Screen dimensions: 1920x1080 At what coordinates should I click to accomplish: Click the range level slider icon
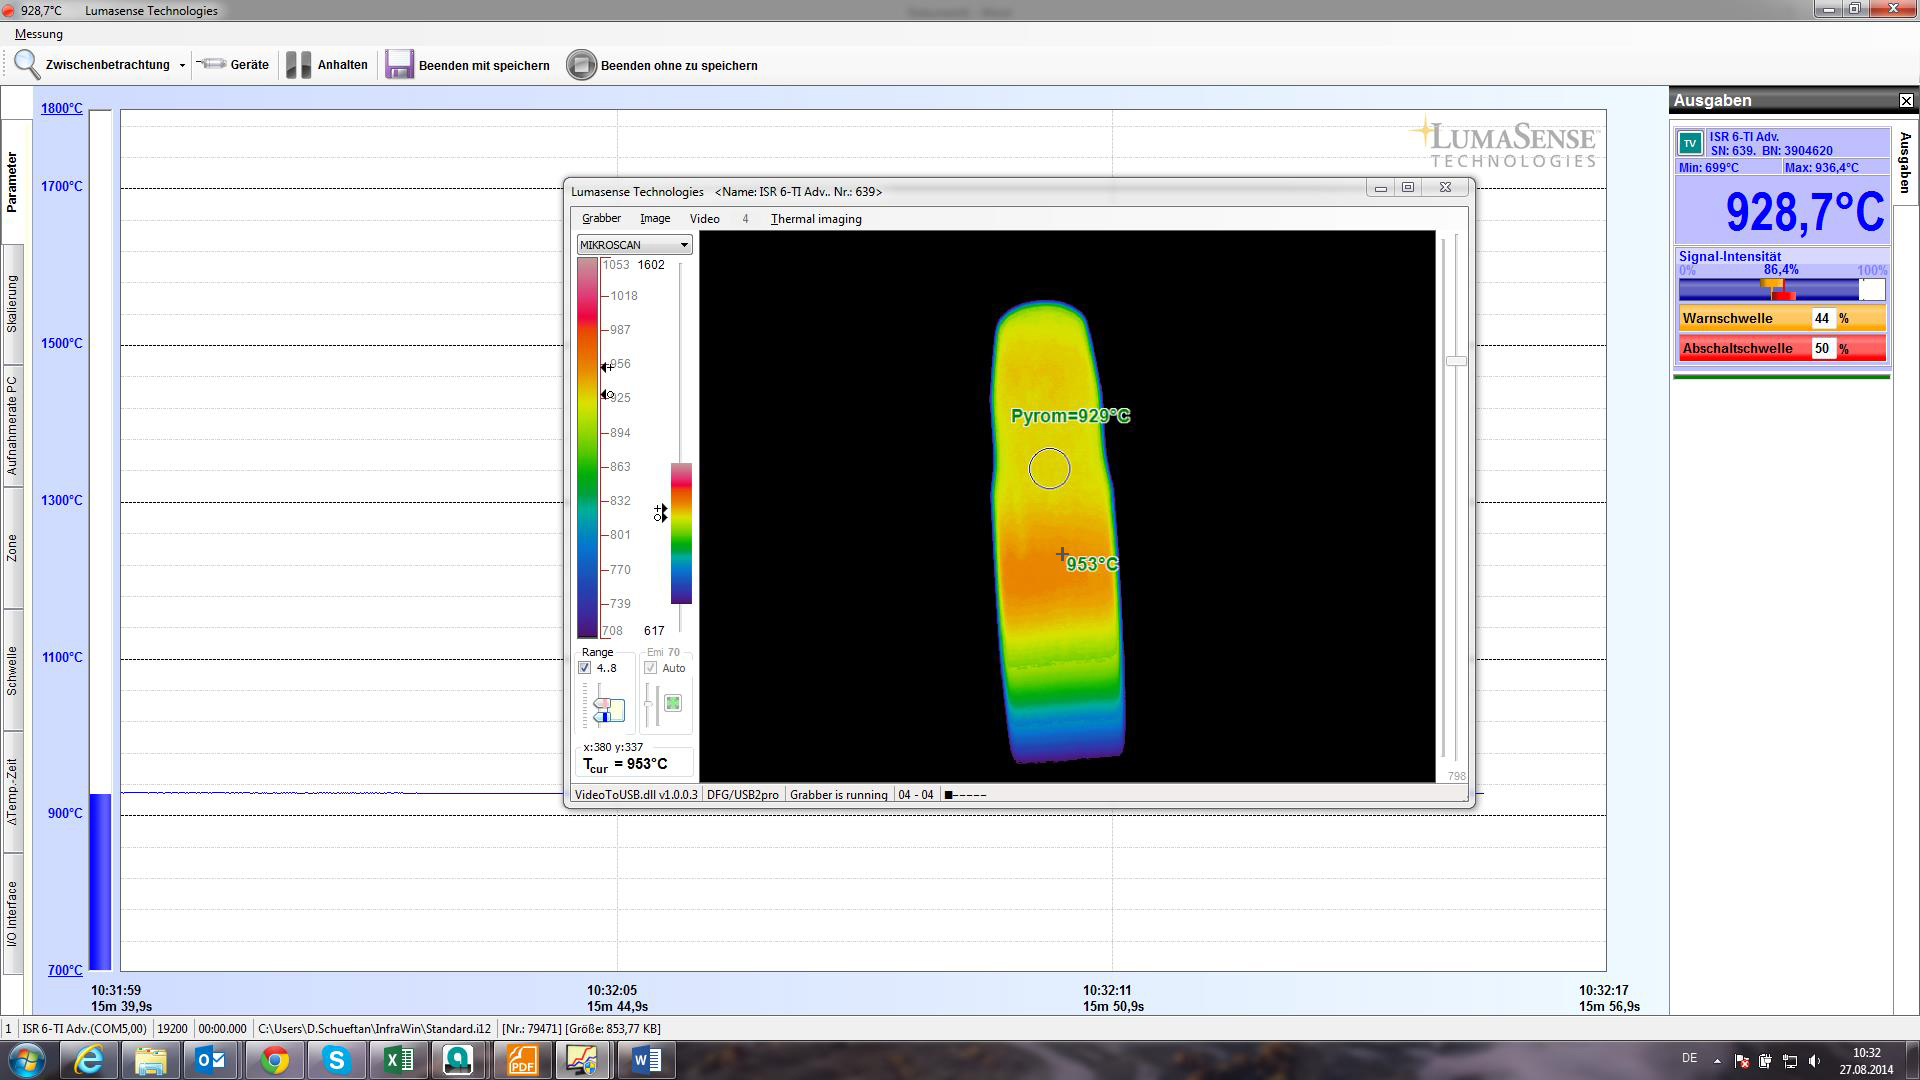[x=608, y=709]
